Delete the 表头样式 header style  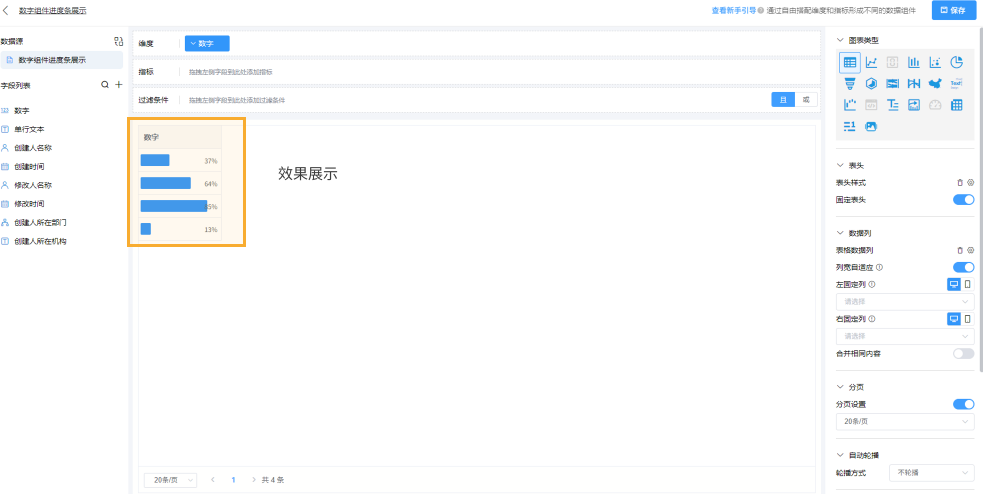(x=960, y=182)
